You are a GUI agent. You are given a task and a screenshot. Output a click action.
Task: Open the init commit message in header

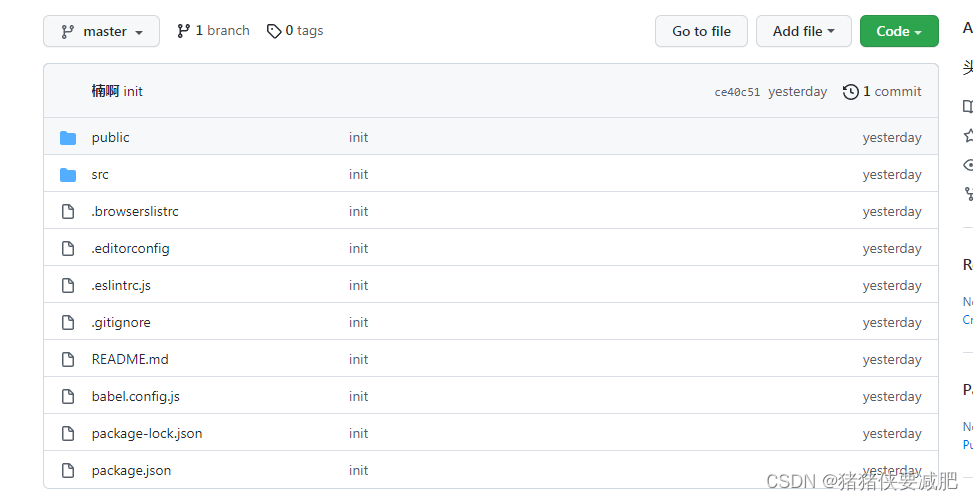click(133, 91)
